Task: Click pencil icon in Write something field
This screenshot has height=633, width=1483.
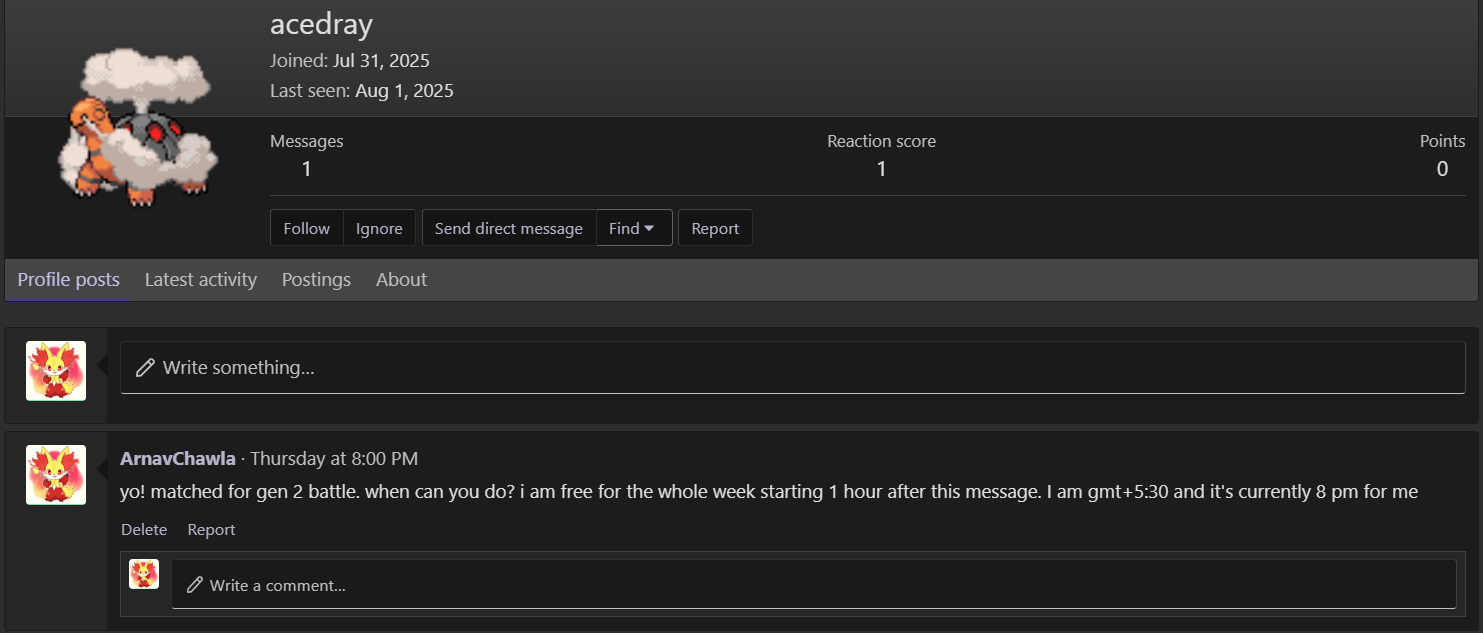Action: tap(145, 368)
